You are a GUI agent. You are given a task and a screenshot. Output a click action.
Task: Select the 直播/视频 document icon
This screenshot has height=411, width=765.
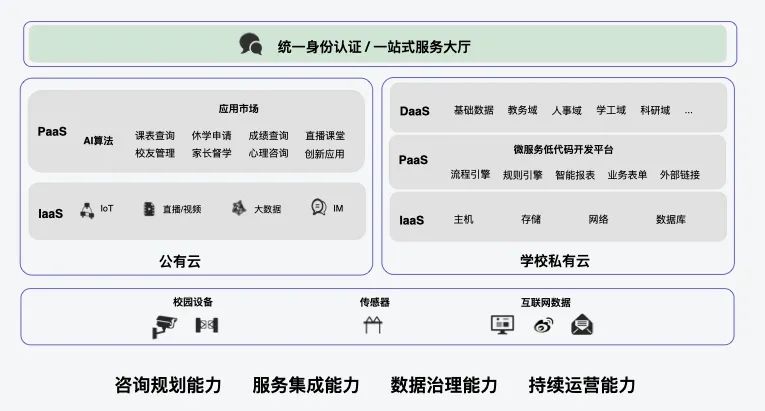point(149,208)
